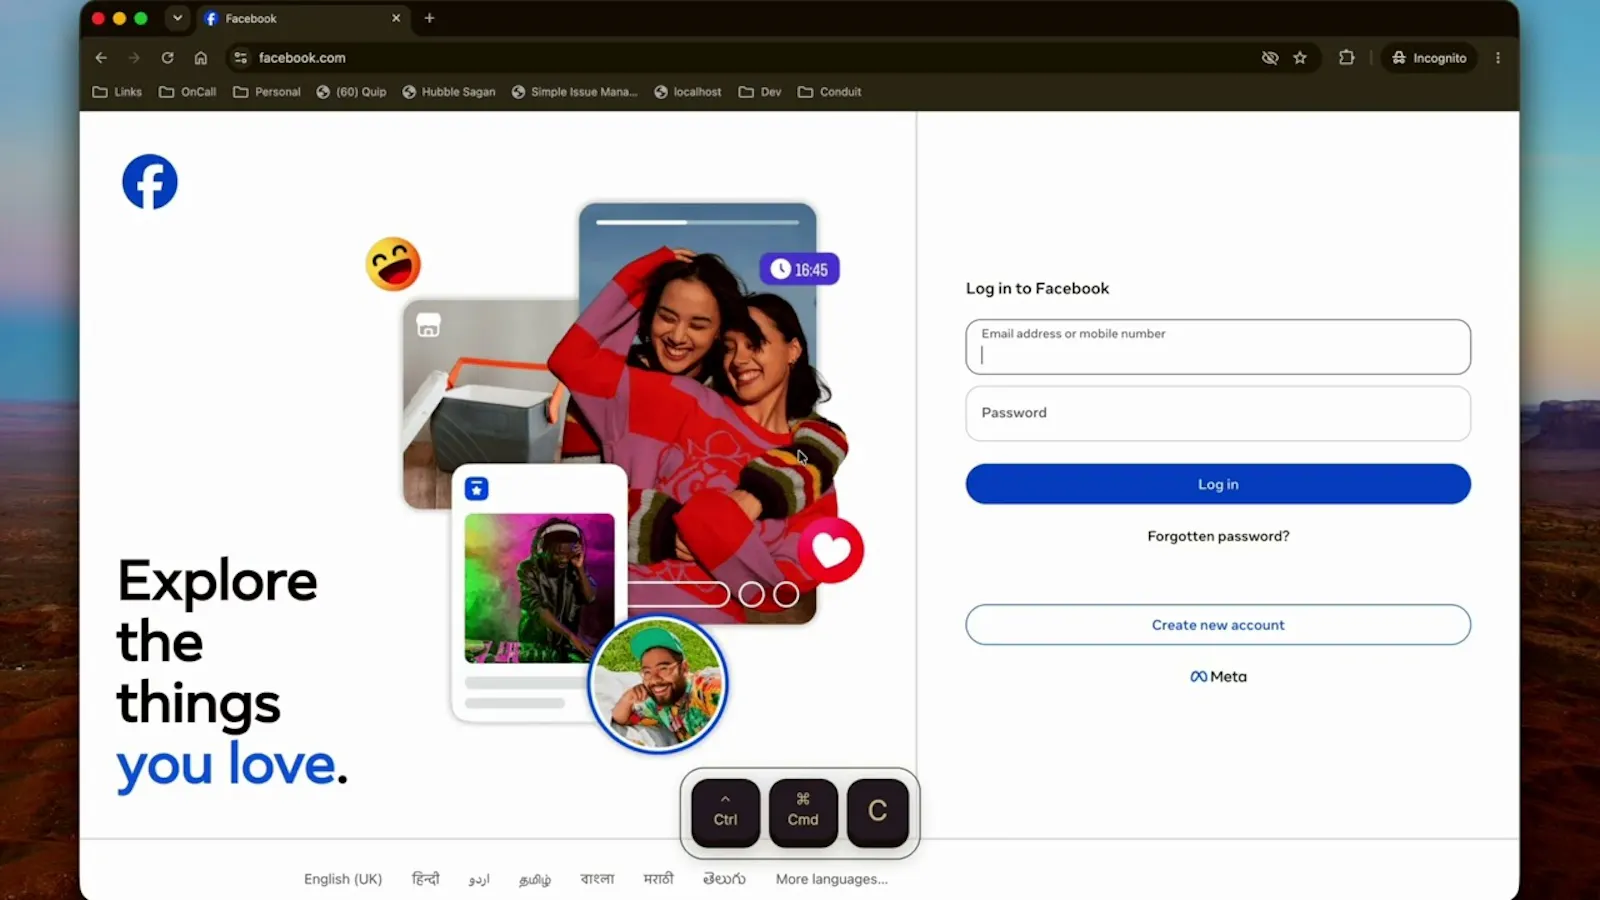Click the third-party cookies blocked eye icon

coord(1270,58)
